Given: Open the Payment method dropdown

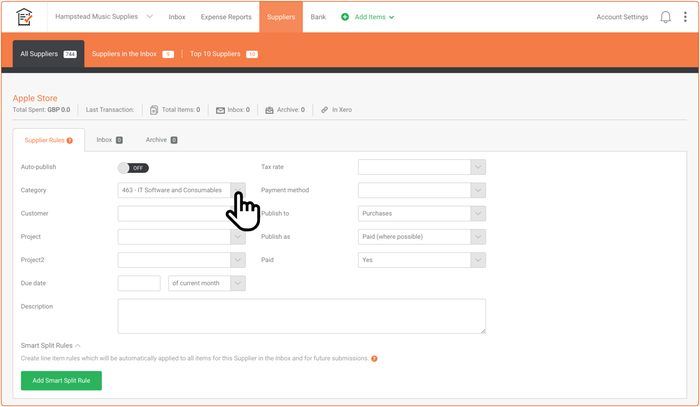Looking at the screenshot, I should (421, 190).
